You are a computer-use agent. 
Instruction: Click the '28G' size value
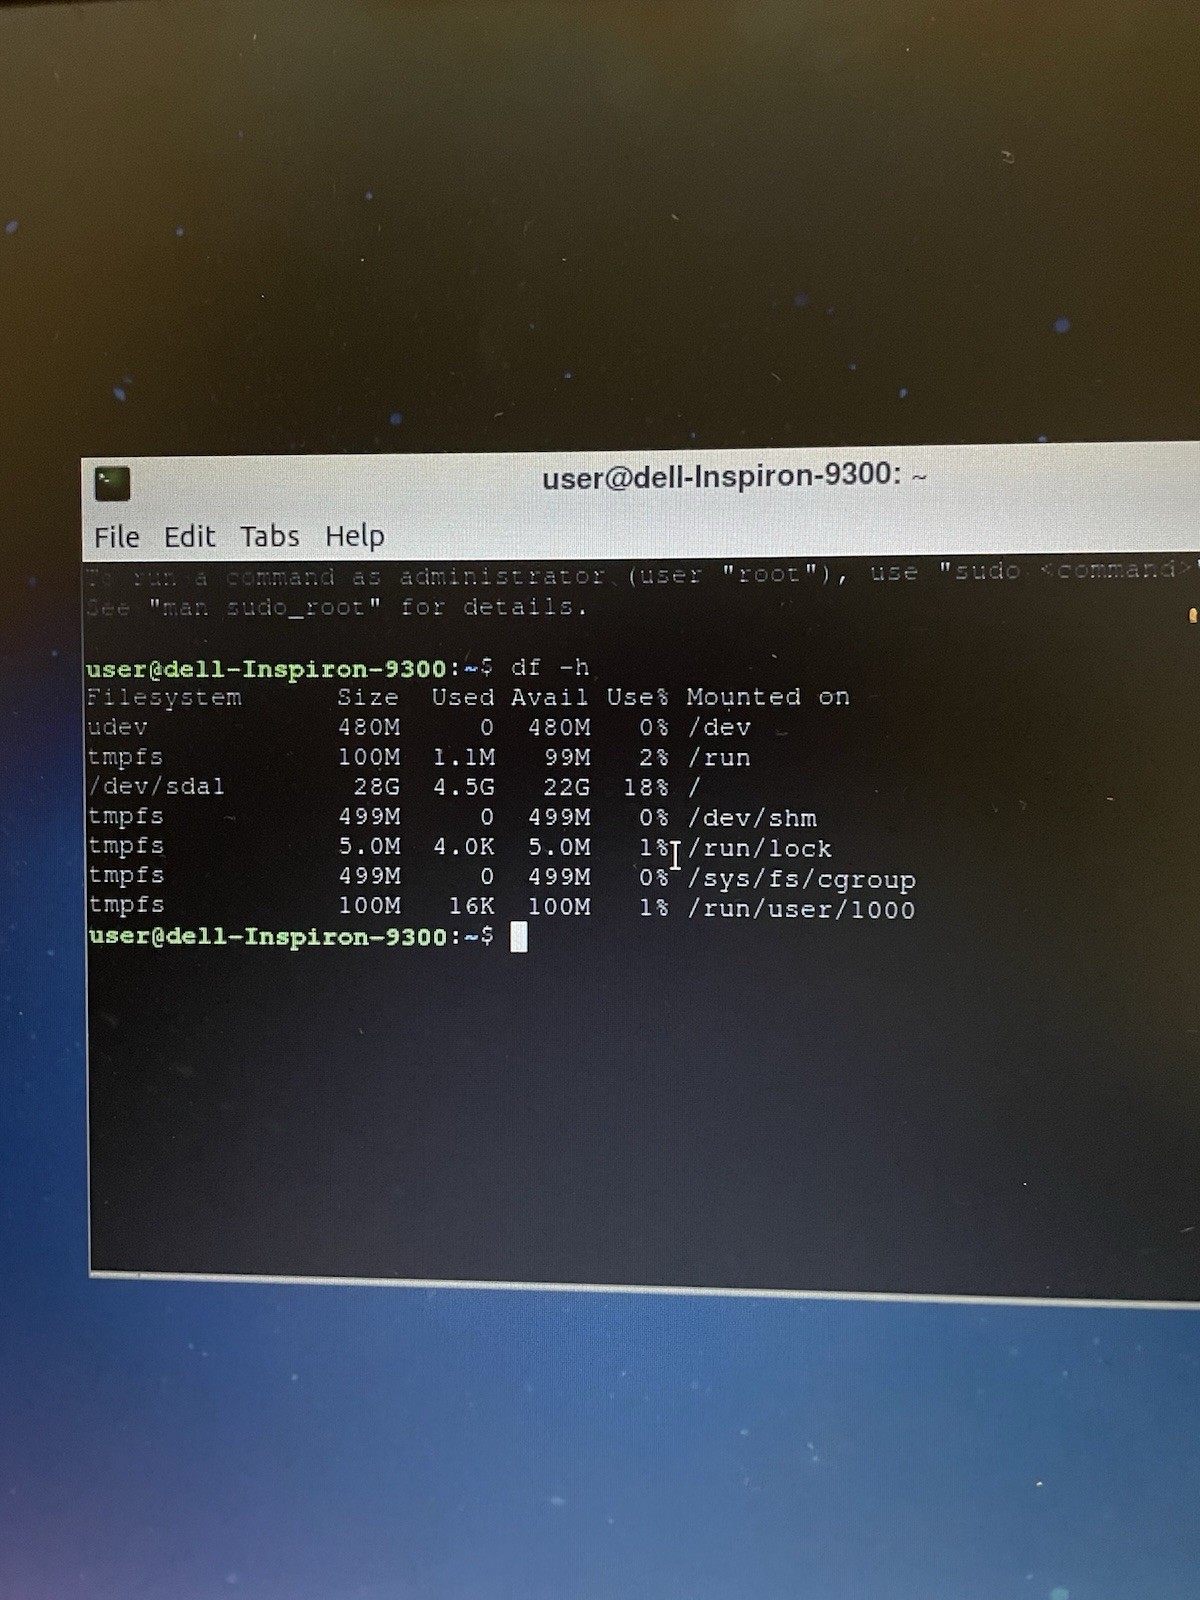(x=376, y=787)
